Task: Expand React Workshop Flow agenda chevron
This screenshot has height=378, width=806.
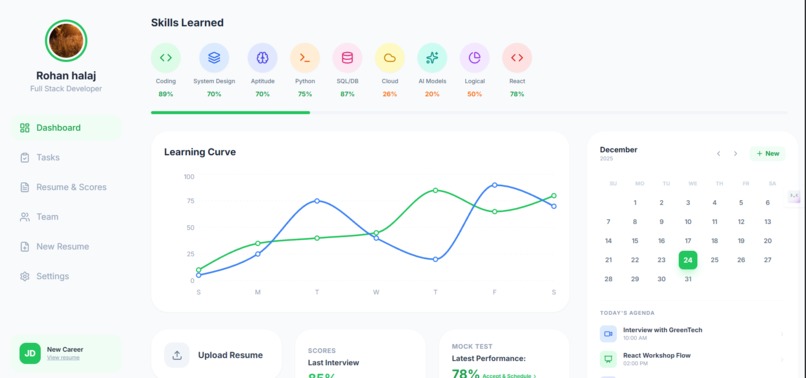Action: pos(782,359)
